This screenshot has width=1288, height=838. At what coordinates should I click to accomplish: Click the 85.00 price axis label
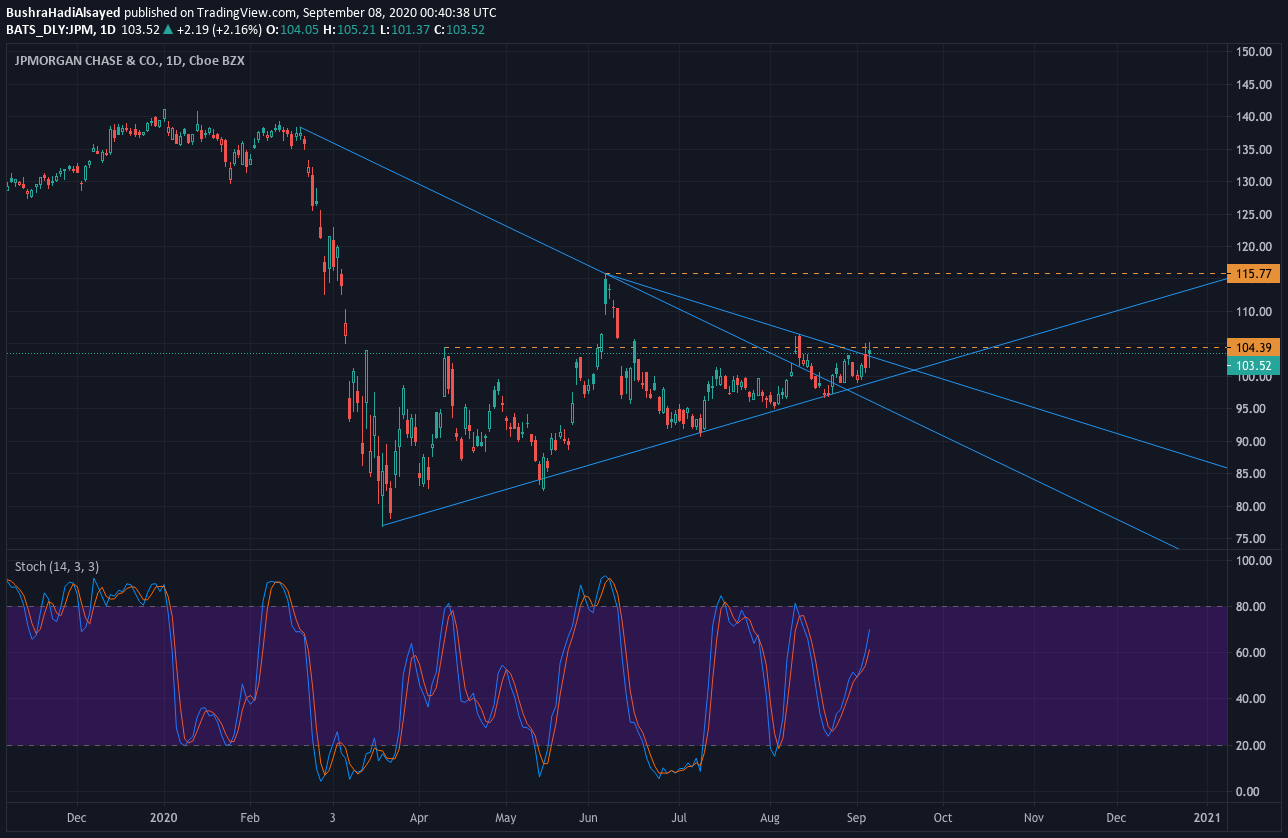point(1253,474)
